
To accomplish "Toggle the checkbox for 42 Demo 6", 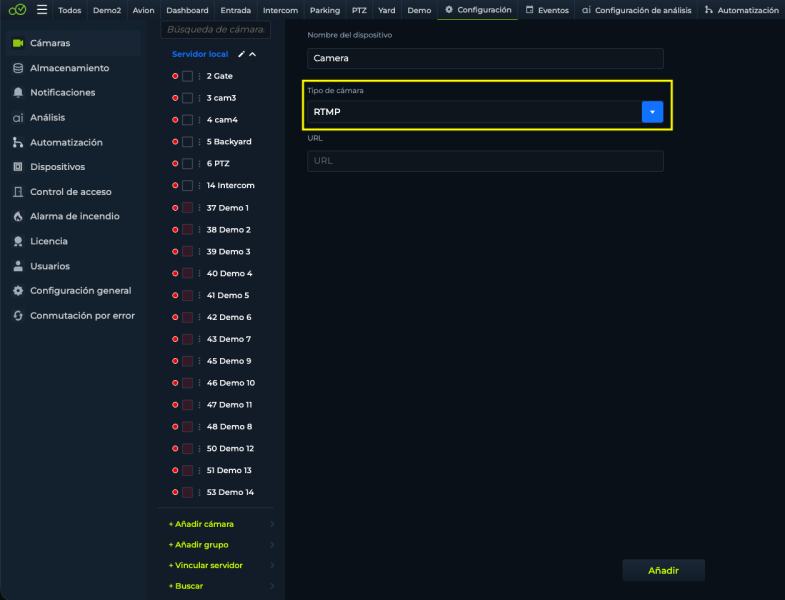I will 187,317.
